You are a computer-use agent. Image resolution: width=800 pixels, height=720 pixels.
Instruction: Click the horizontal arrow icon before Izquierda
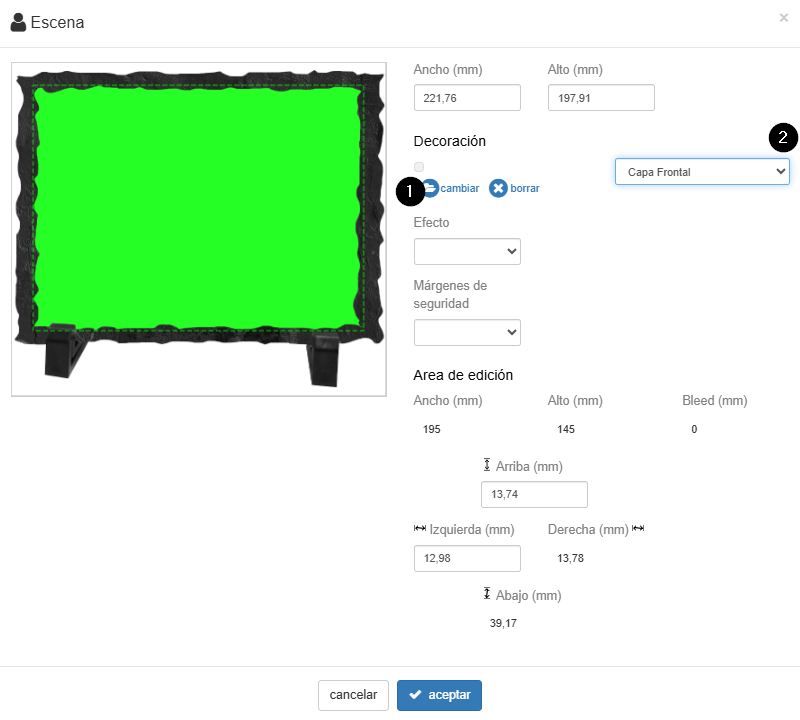point(420,529)
